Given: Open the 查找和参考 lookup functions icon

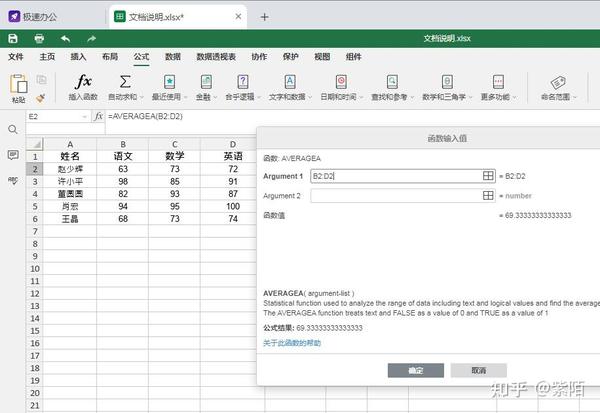Looking at the screenshot, I should point(392,82).
